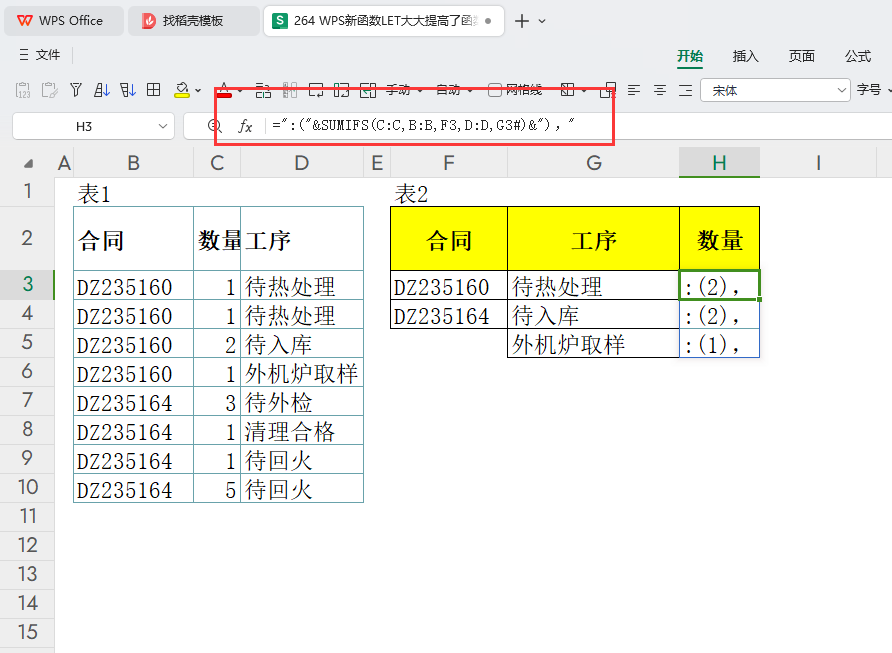Click quantity cell with value 3
Viewport: 892px width, 653px height.
(217, 402)
